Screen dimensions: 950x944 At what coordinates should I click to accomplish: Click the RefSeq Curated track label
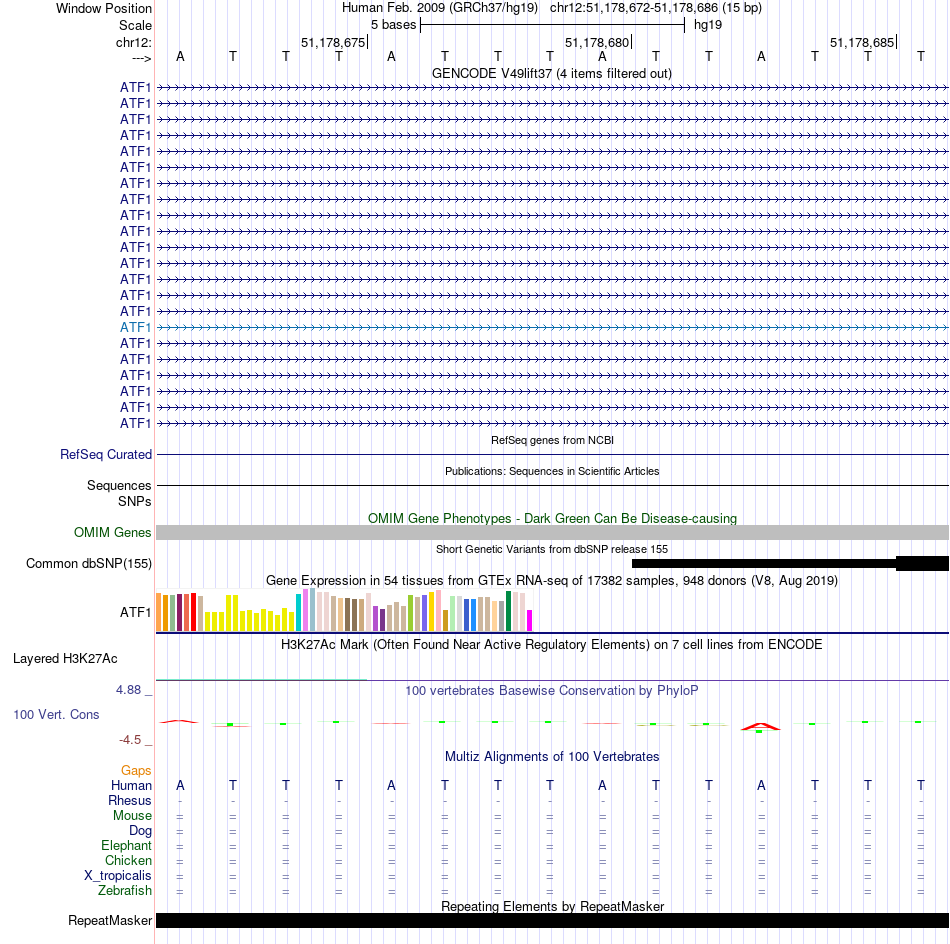[x=105, y=454]
